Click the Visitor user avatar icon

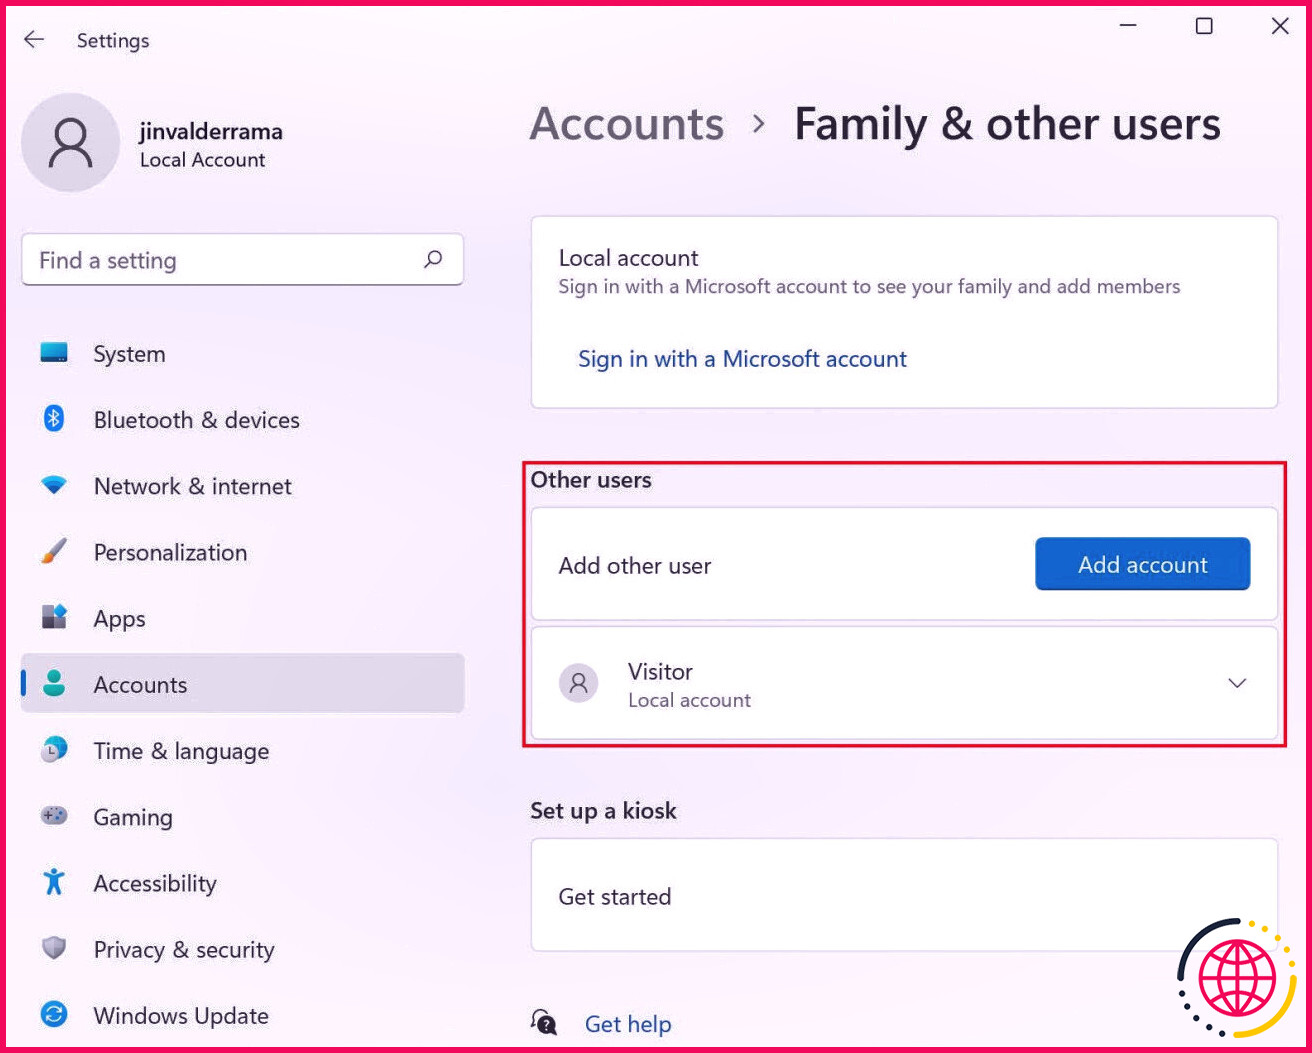tap(578, 684)
